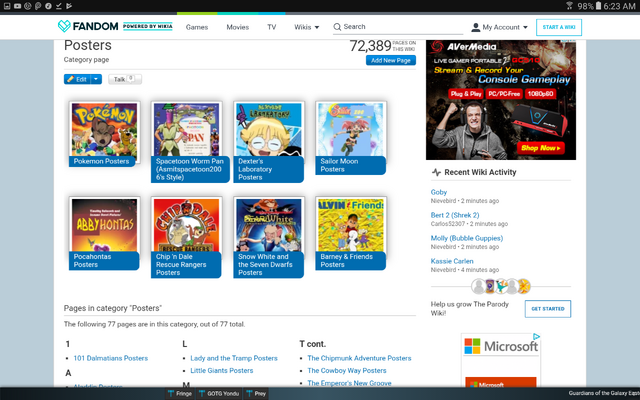640x400 pixels.
Task: Click the Fringe trident icon in bottom bar
Action: pyautogui.click(x=171, y=393)
